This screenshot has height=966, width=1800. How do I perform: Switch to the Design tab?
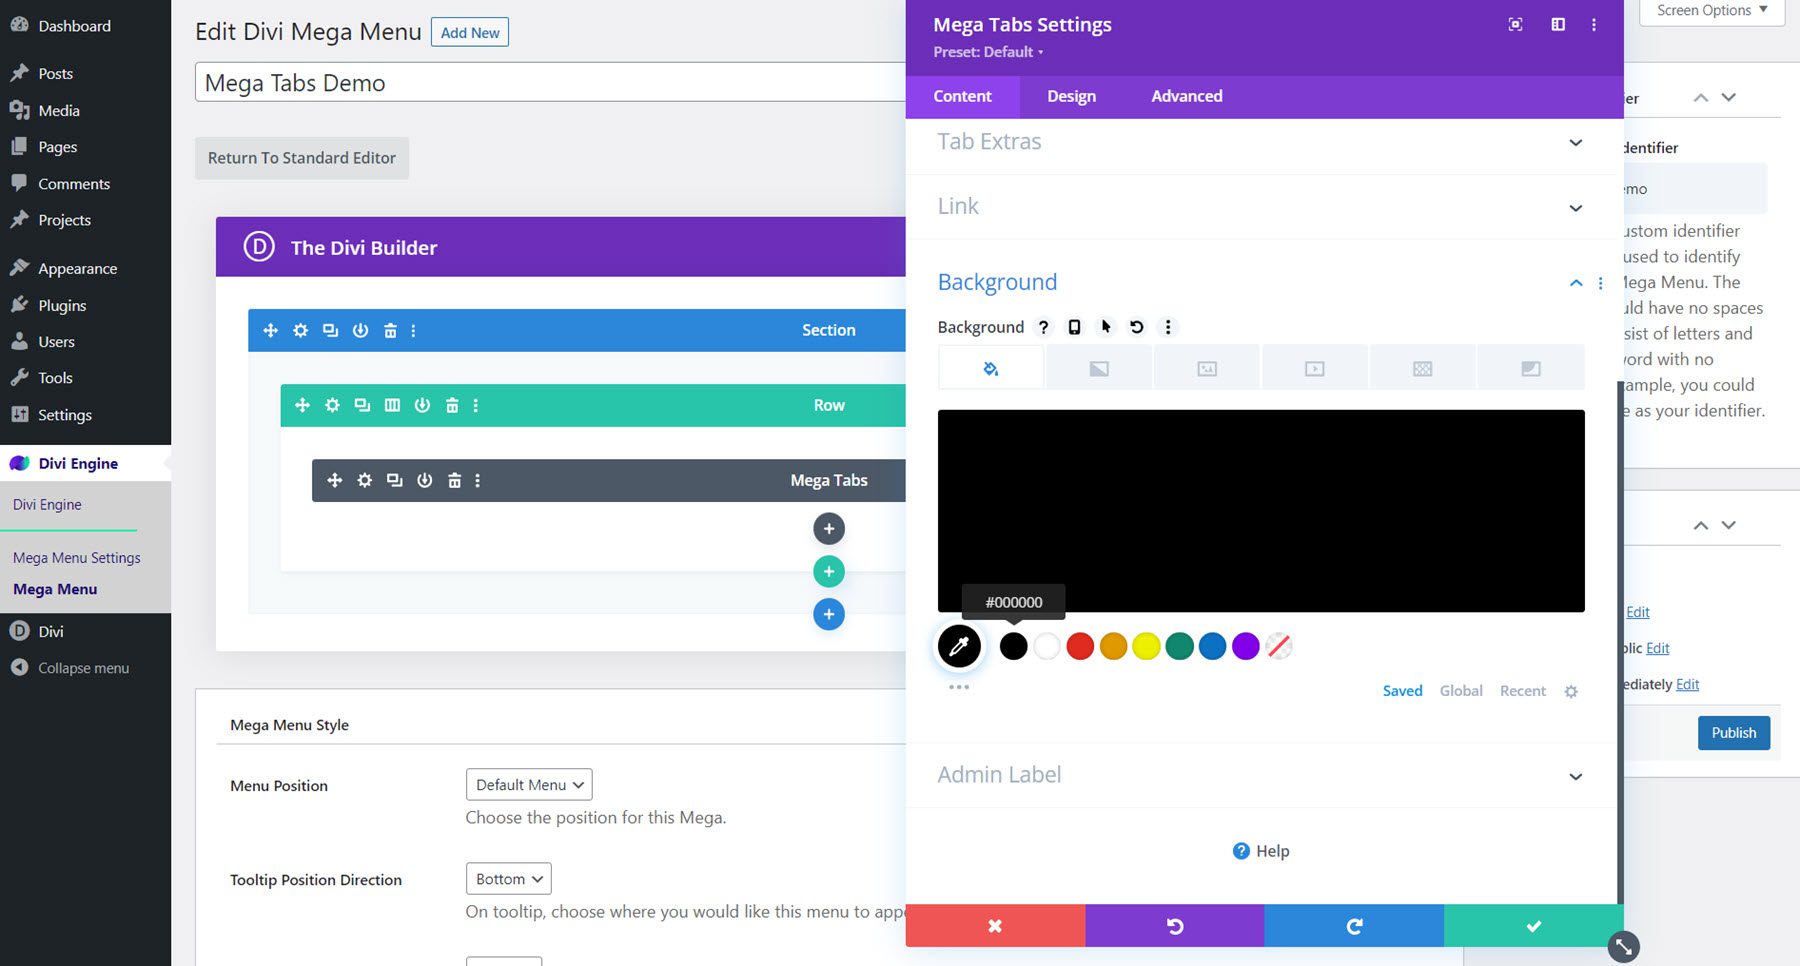click(1071, 96)
